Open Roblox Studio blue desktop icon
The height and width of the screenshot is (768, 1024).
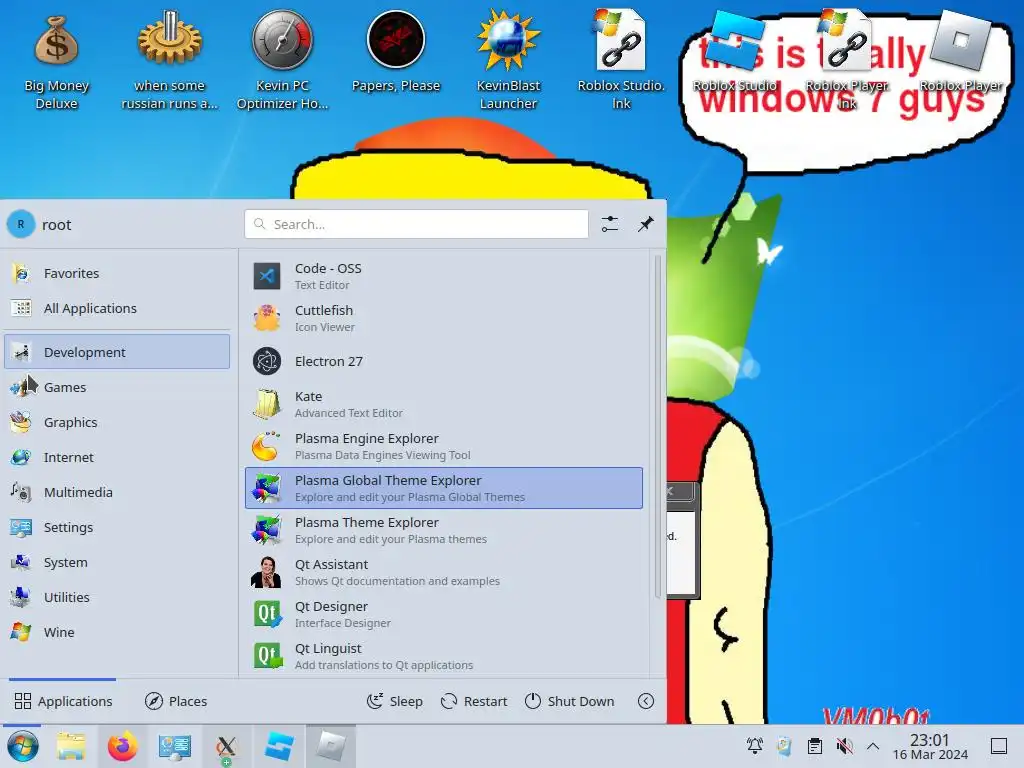click(x=734, y=51)
